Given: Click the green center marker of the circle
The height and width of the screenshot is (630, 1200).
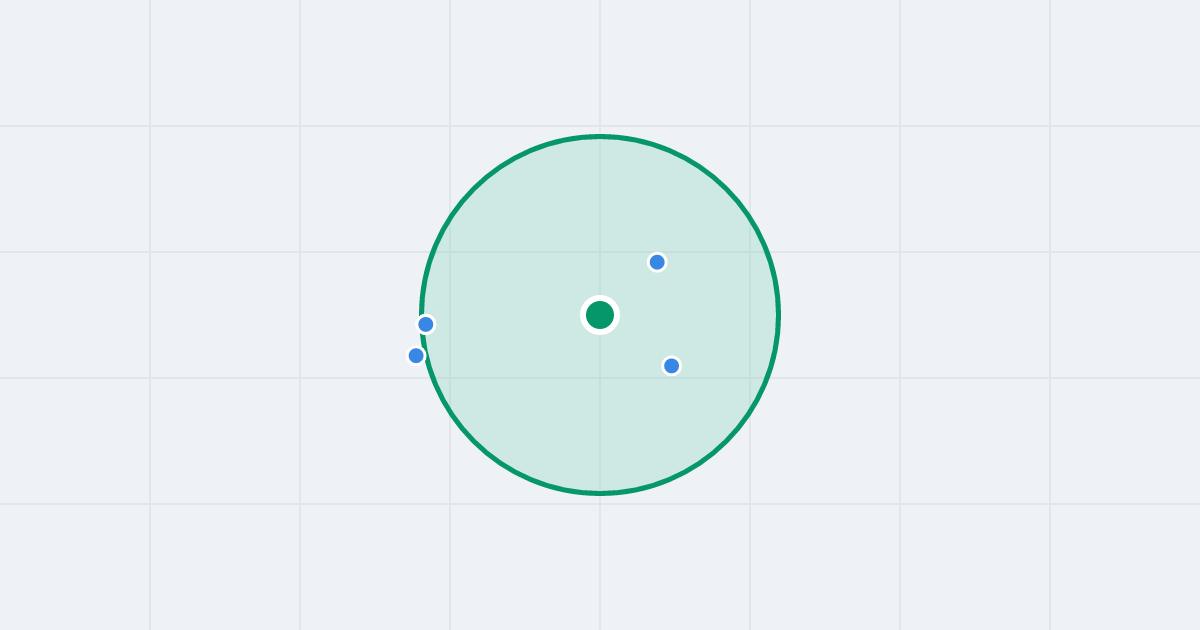Looking at the screenshot, I should pos(600,315).
